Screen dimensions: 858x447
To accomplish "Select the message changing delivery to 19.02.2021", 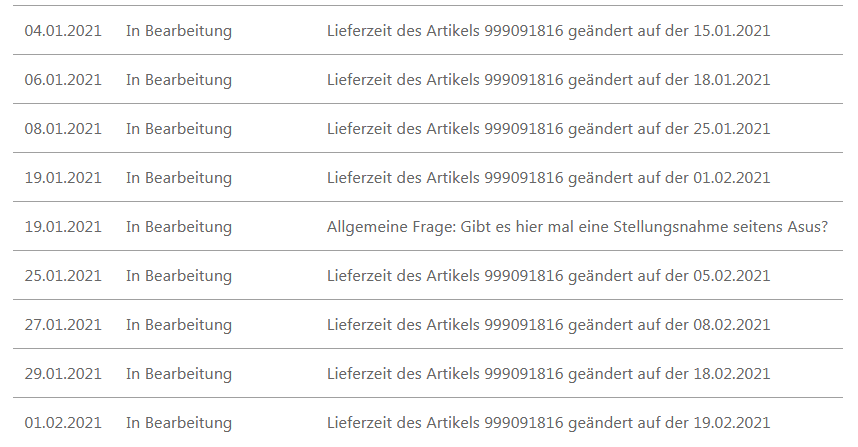I will point(548,423).
